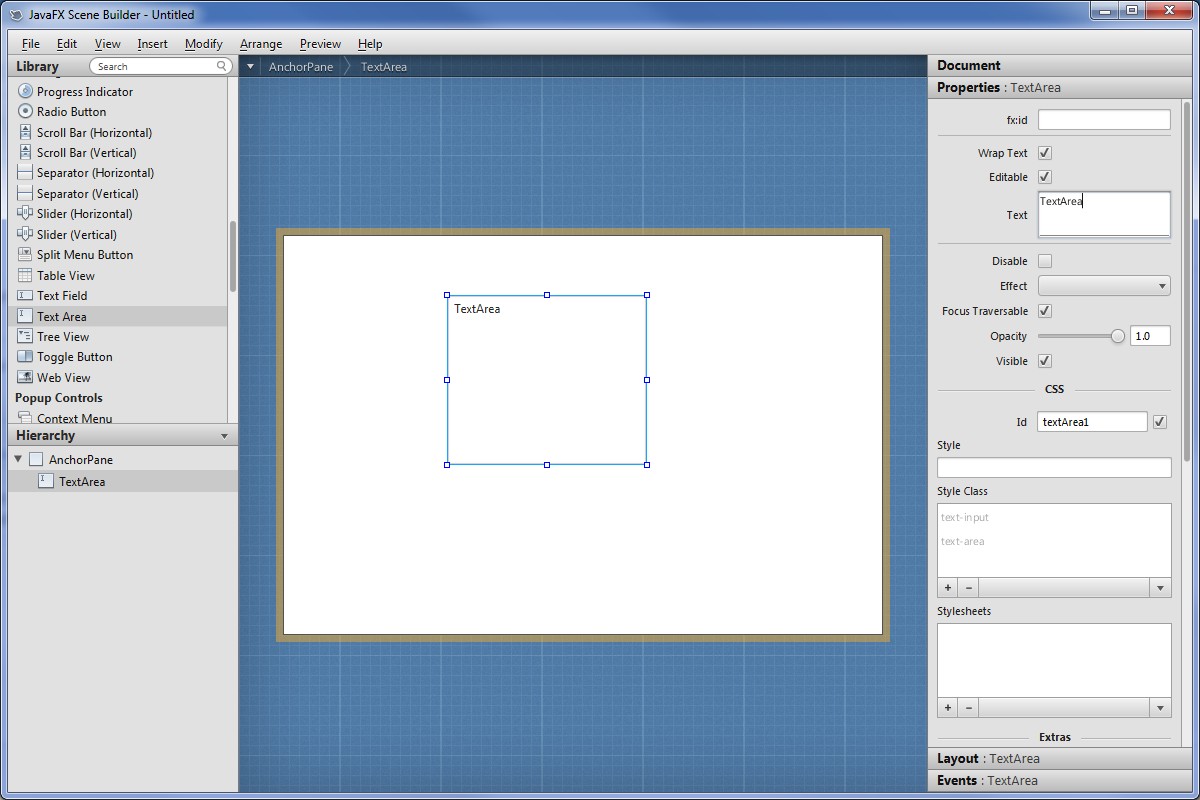Select the Radio Button library icon
Screen dimensions: 1200x800
(x=26, y=111)
